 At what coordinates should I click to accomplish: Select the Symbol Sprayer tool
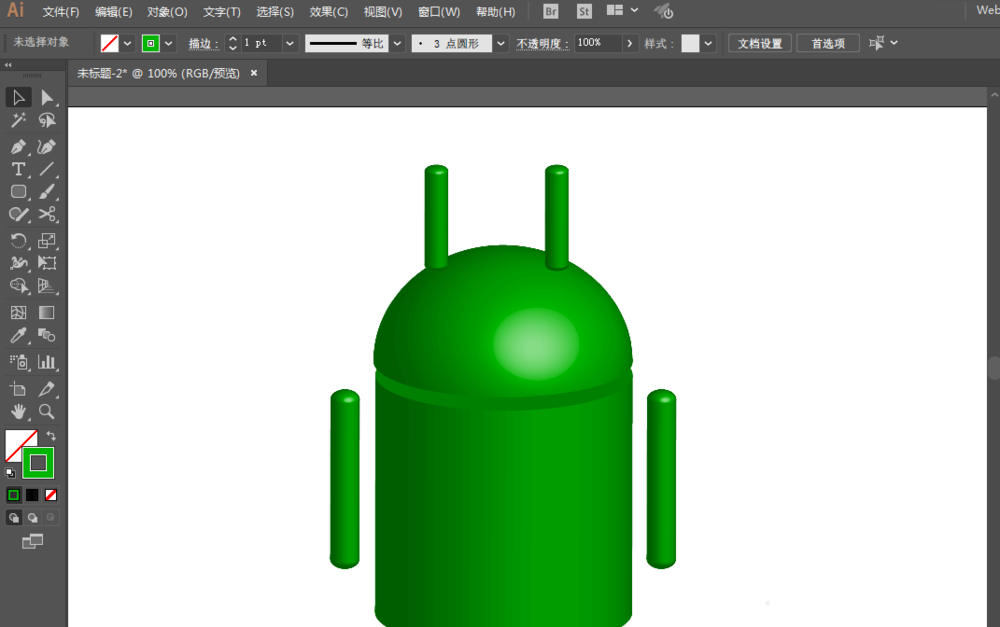18,362
